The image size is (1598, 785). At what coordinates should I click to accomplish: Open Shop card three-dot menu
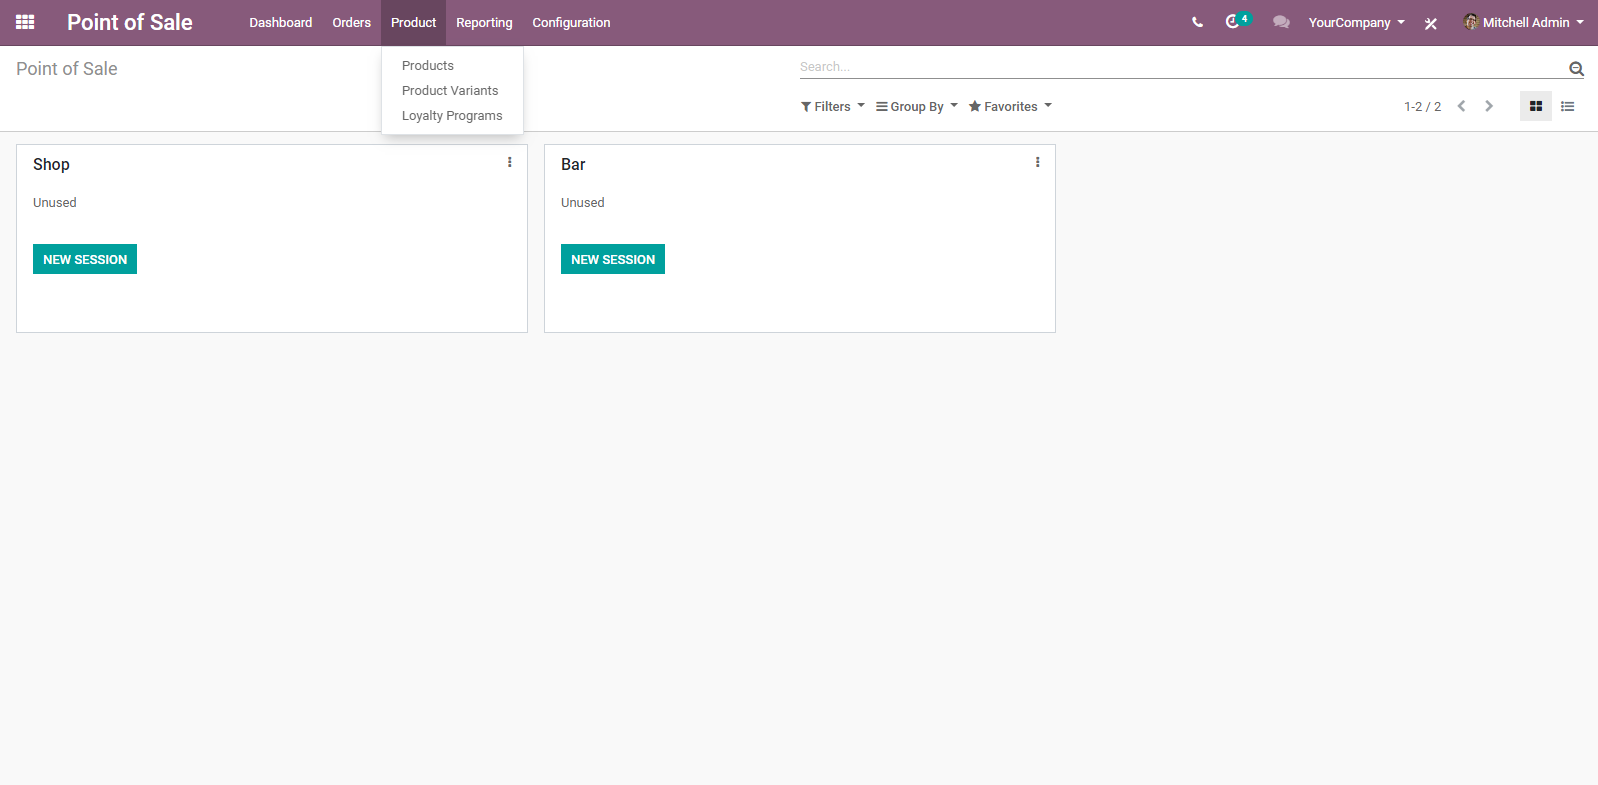[x=510, y=162]
